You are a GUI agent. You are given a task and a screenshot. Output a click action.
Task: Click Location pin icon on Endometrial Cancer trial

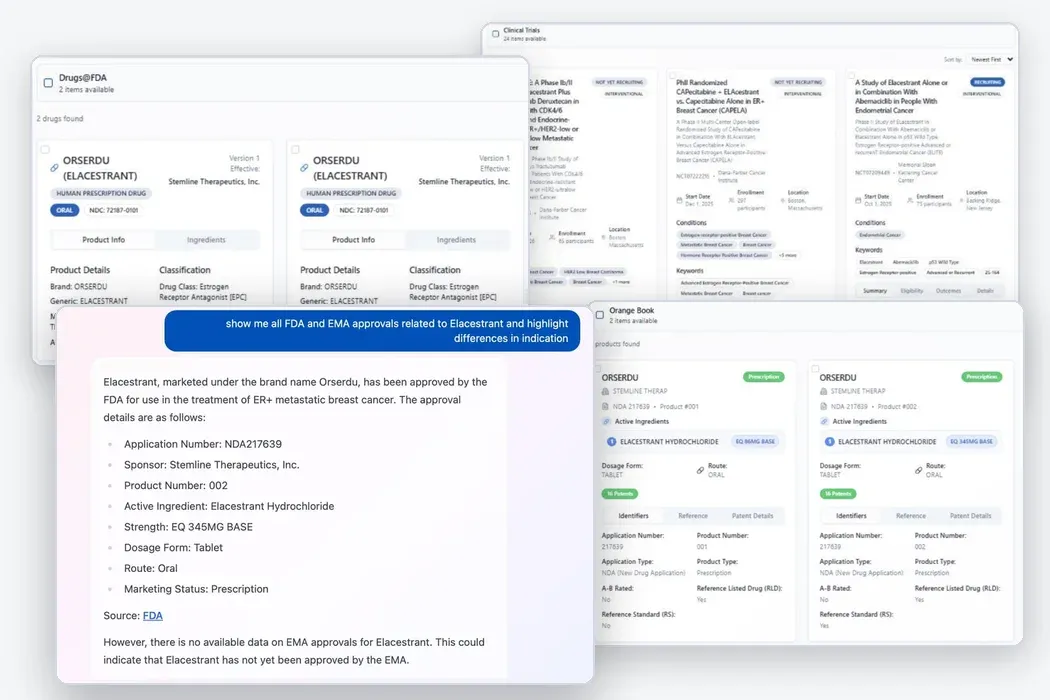coord(962,200)
